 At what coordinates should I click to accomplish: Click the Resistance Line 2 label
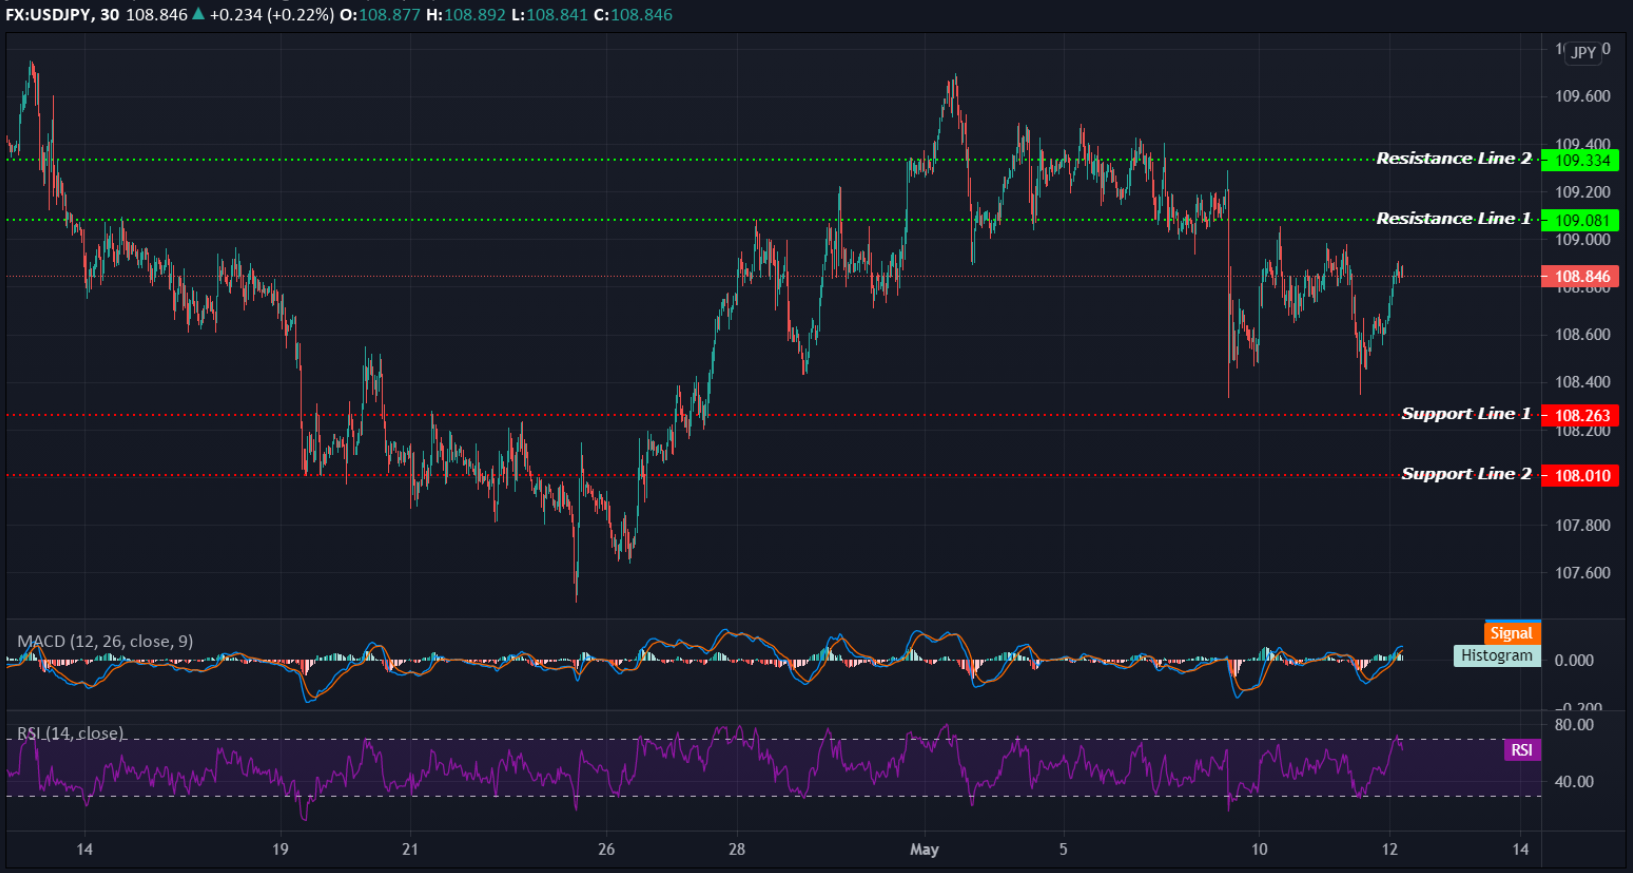(1453, 158)
